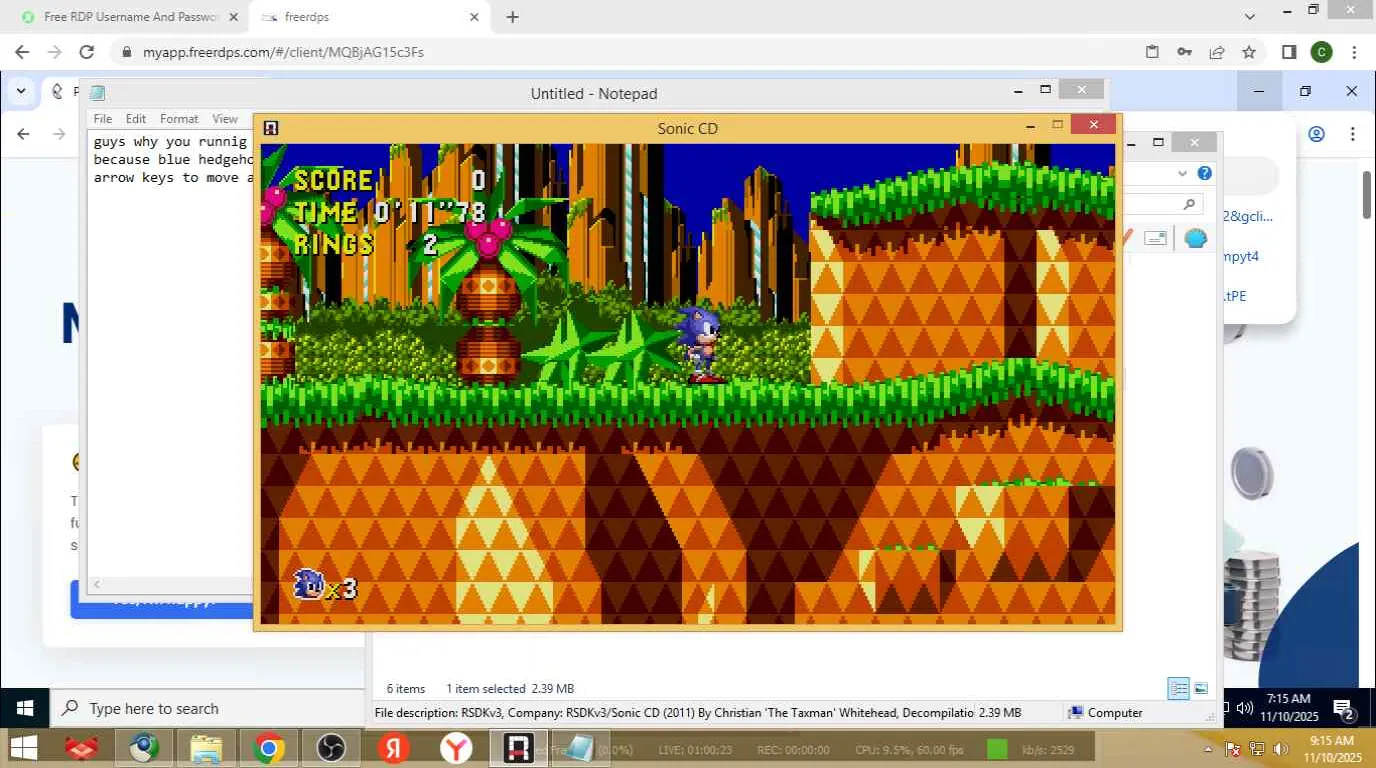Open File Explorer from the bottom taskbar
The width and height of the screenshot is (1376, 768).
tap(205, 748)
